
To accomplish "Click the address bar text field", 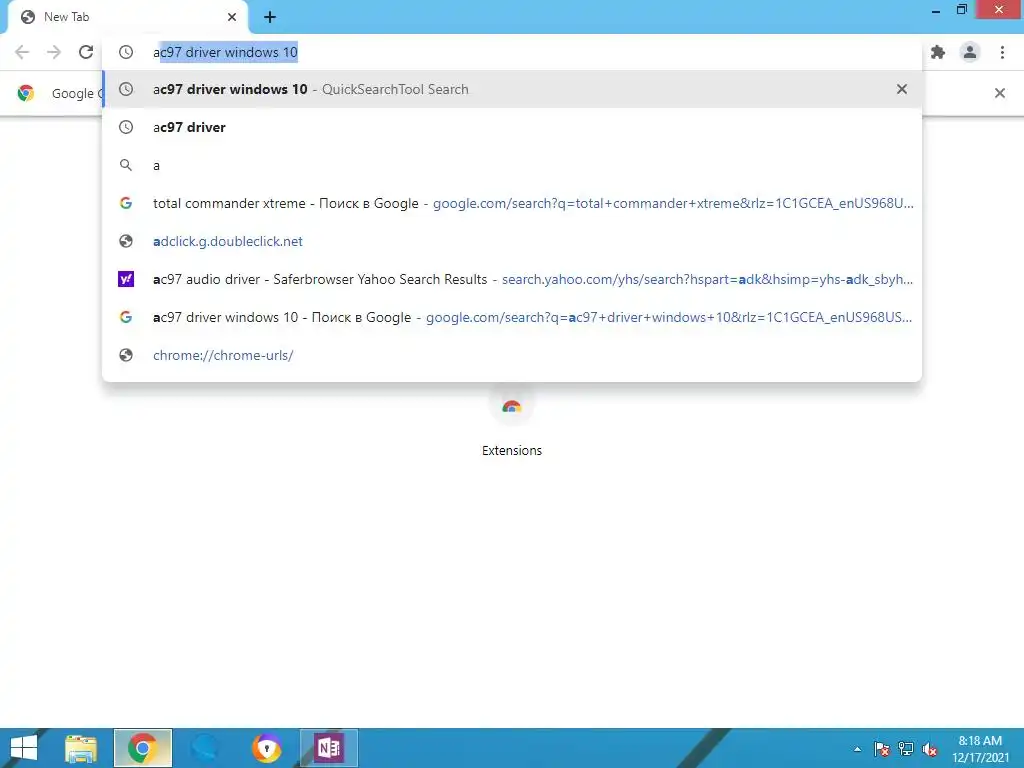I will coord(512,52).
